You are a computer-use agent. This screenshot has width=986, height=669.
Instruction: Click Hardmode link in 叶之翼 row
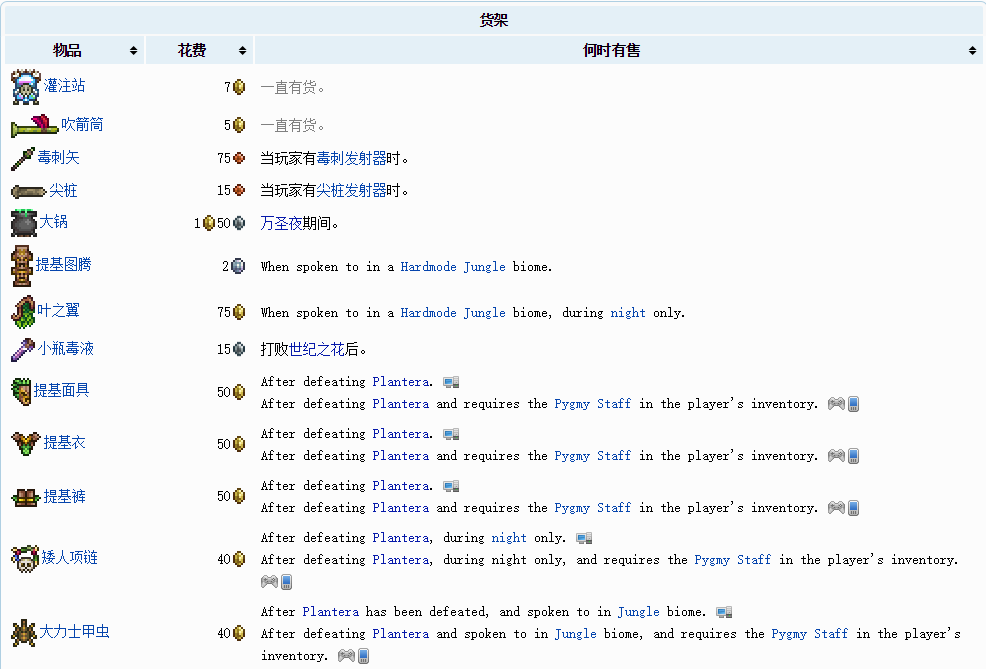pos(428,312)
